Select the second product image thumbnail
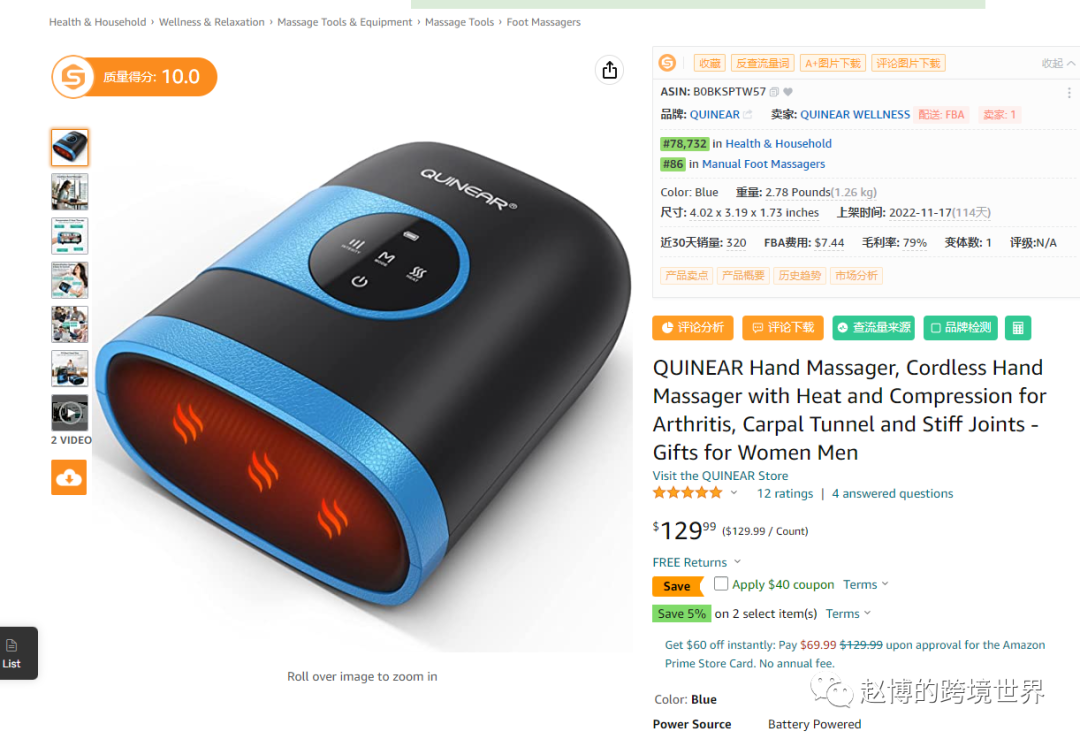This screenshot has height=739, width=1080. coord(70,191)
